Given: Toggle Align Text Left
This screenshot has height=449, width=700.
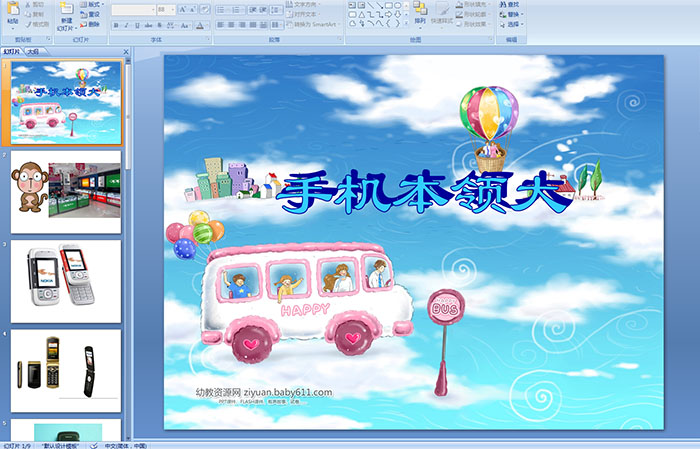Looking at the screenshot, I should point(221,25).
